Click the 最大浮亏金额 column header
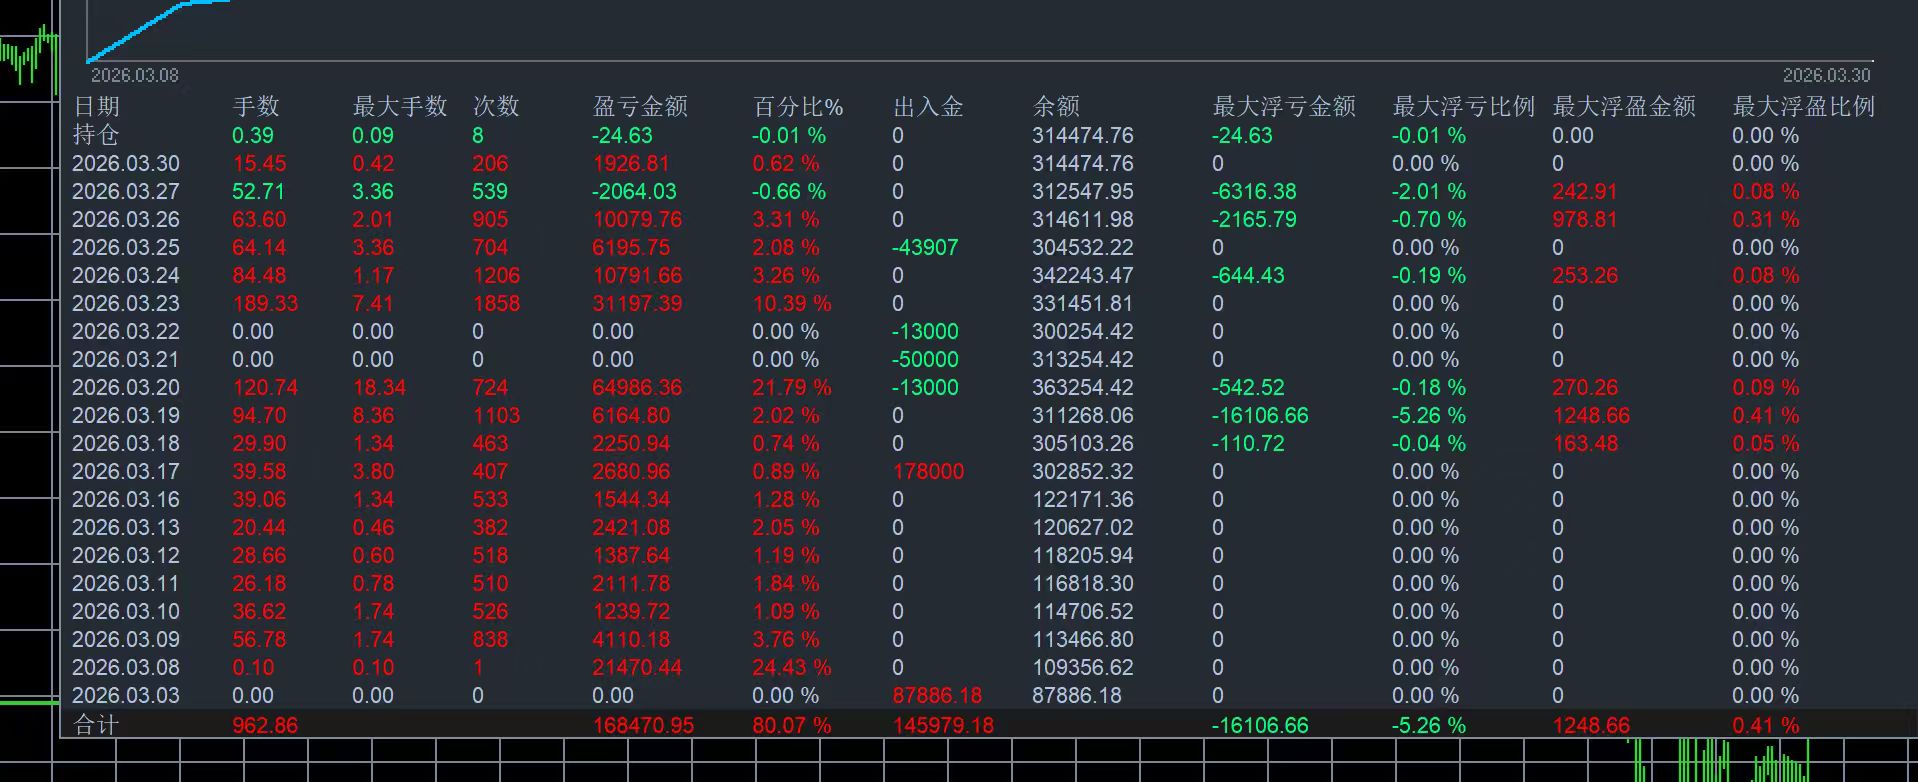This screenshot has height=782, width=1918. coord(1284,106)
